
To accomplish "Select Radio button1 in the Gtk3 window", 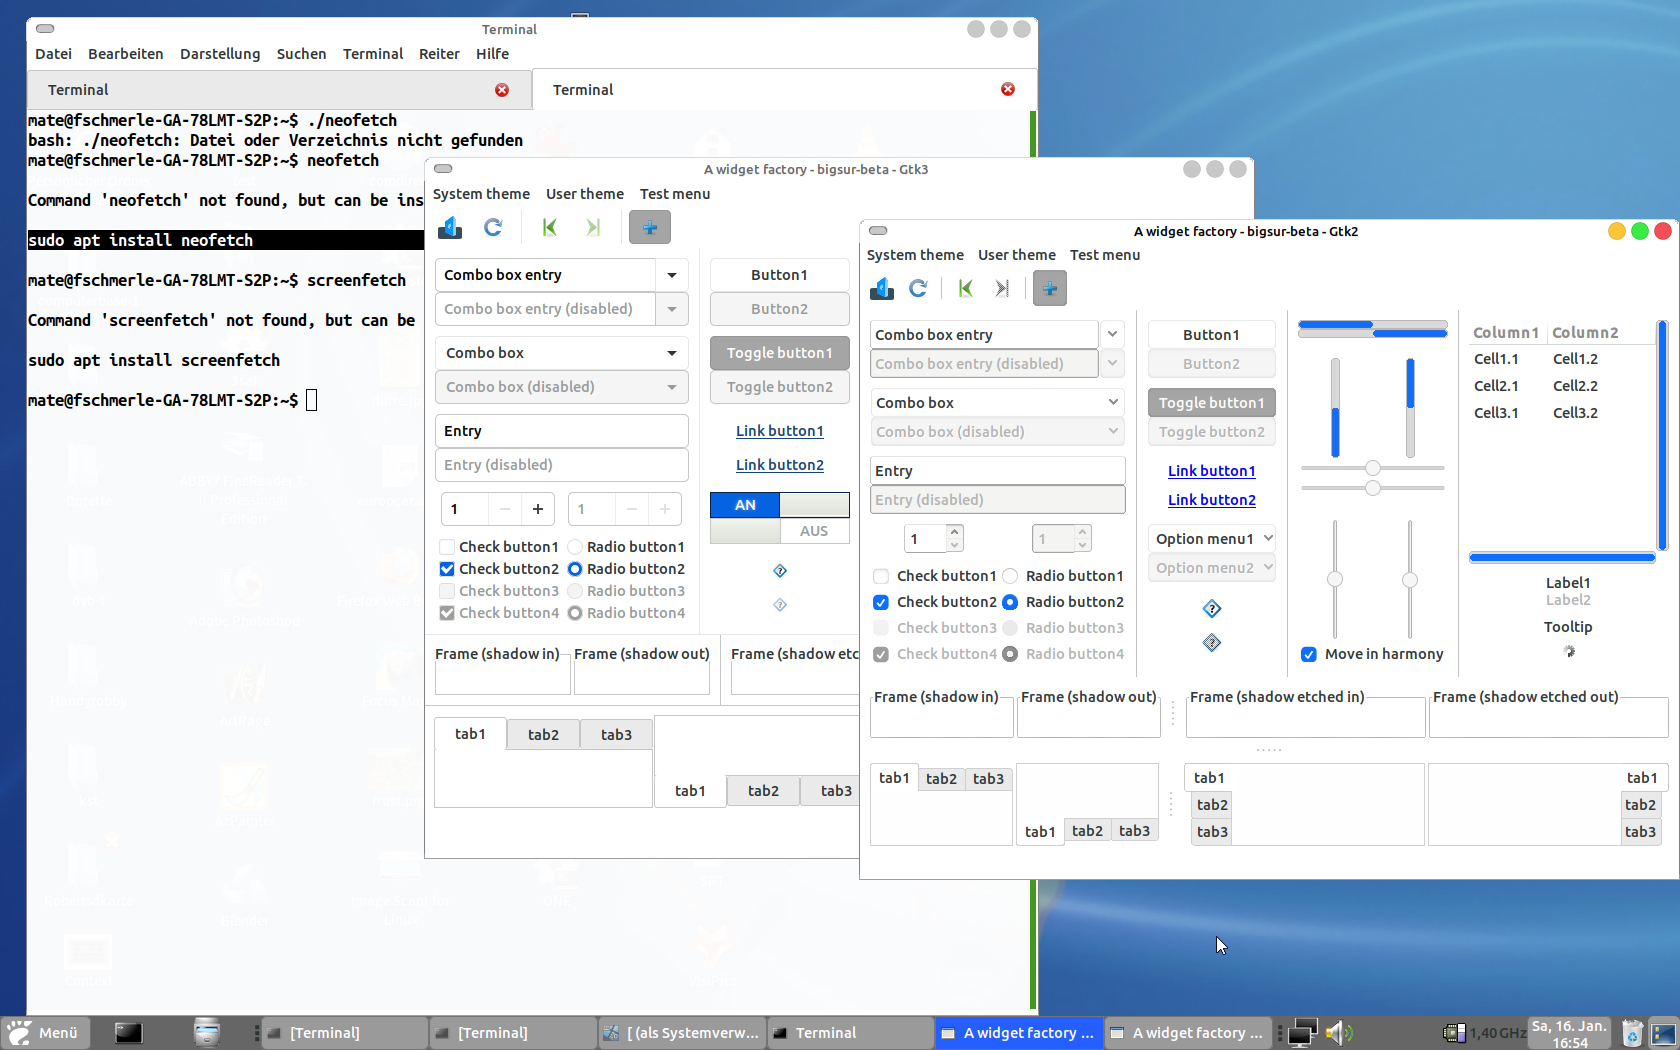I will [575, 547].
